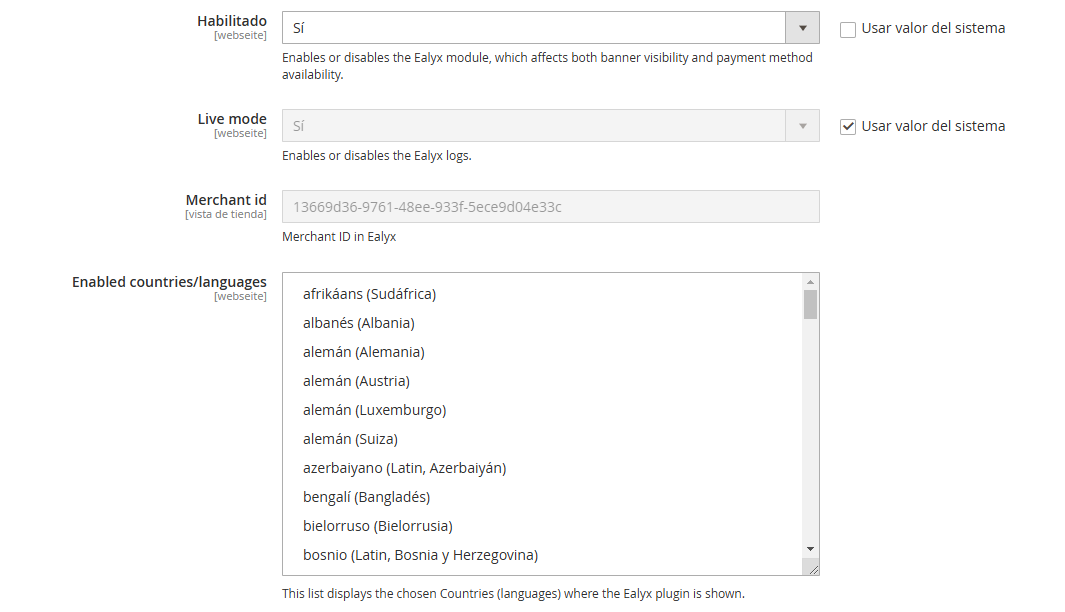Screen dimensions: 1065x612
Task: Click the list scrollbar up arrow
Action: [x=810, y=281]
